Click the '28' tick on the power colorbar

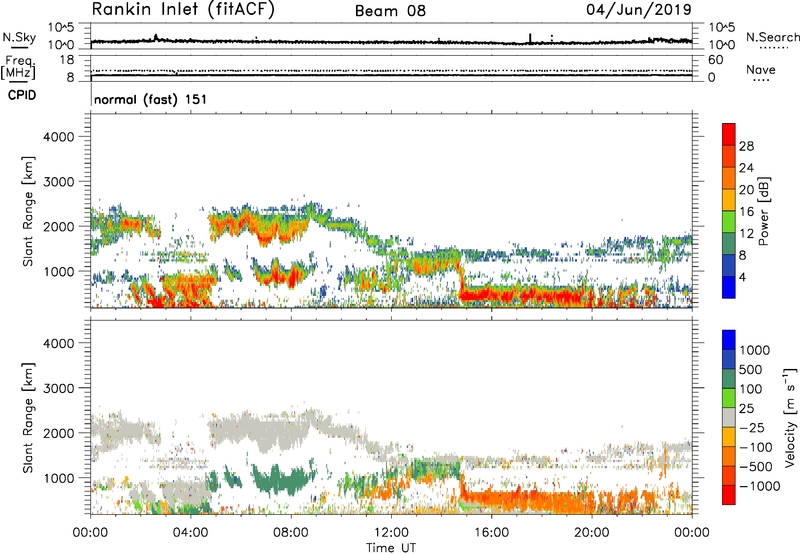(x=746, y=146)
